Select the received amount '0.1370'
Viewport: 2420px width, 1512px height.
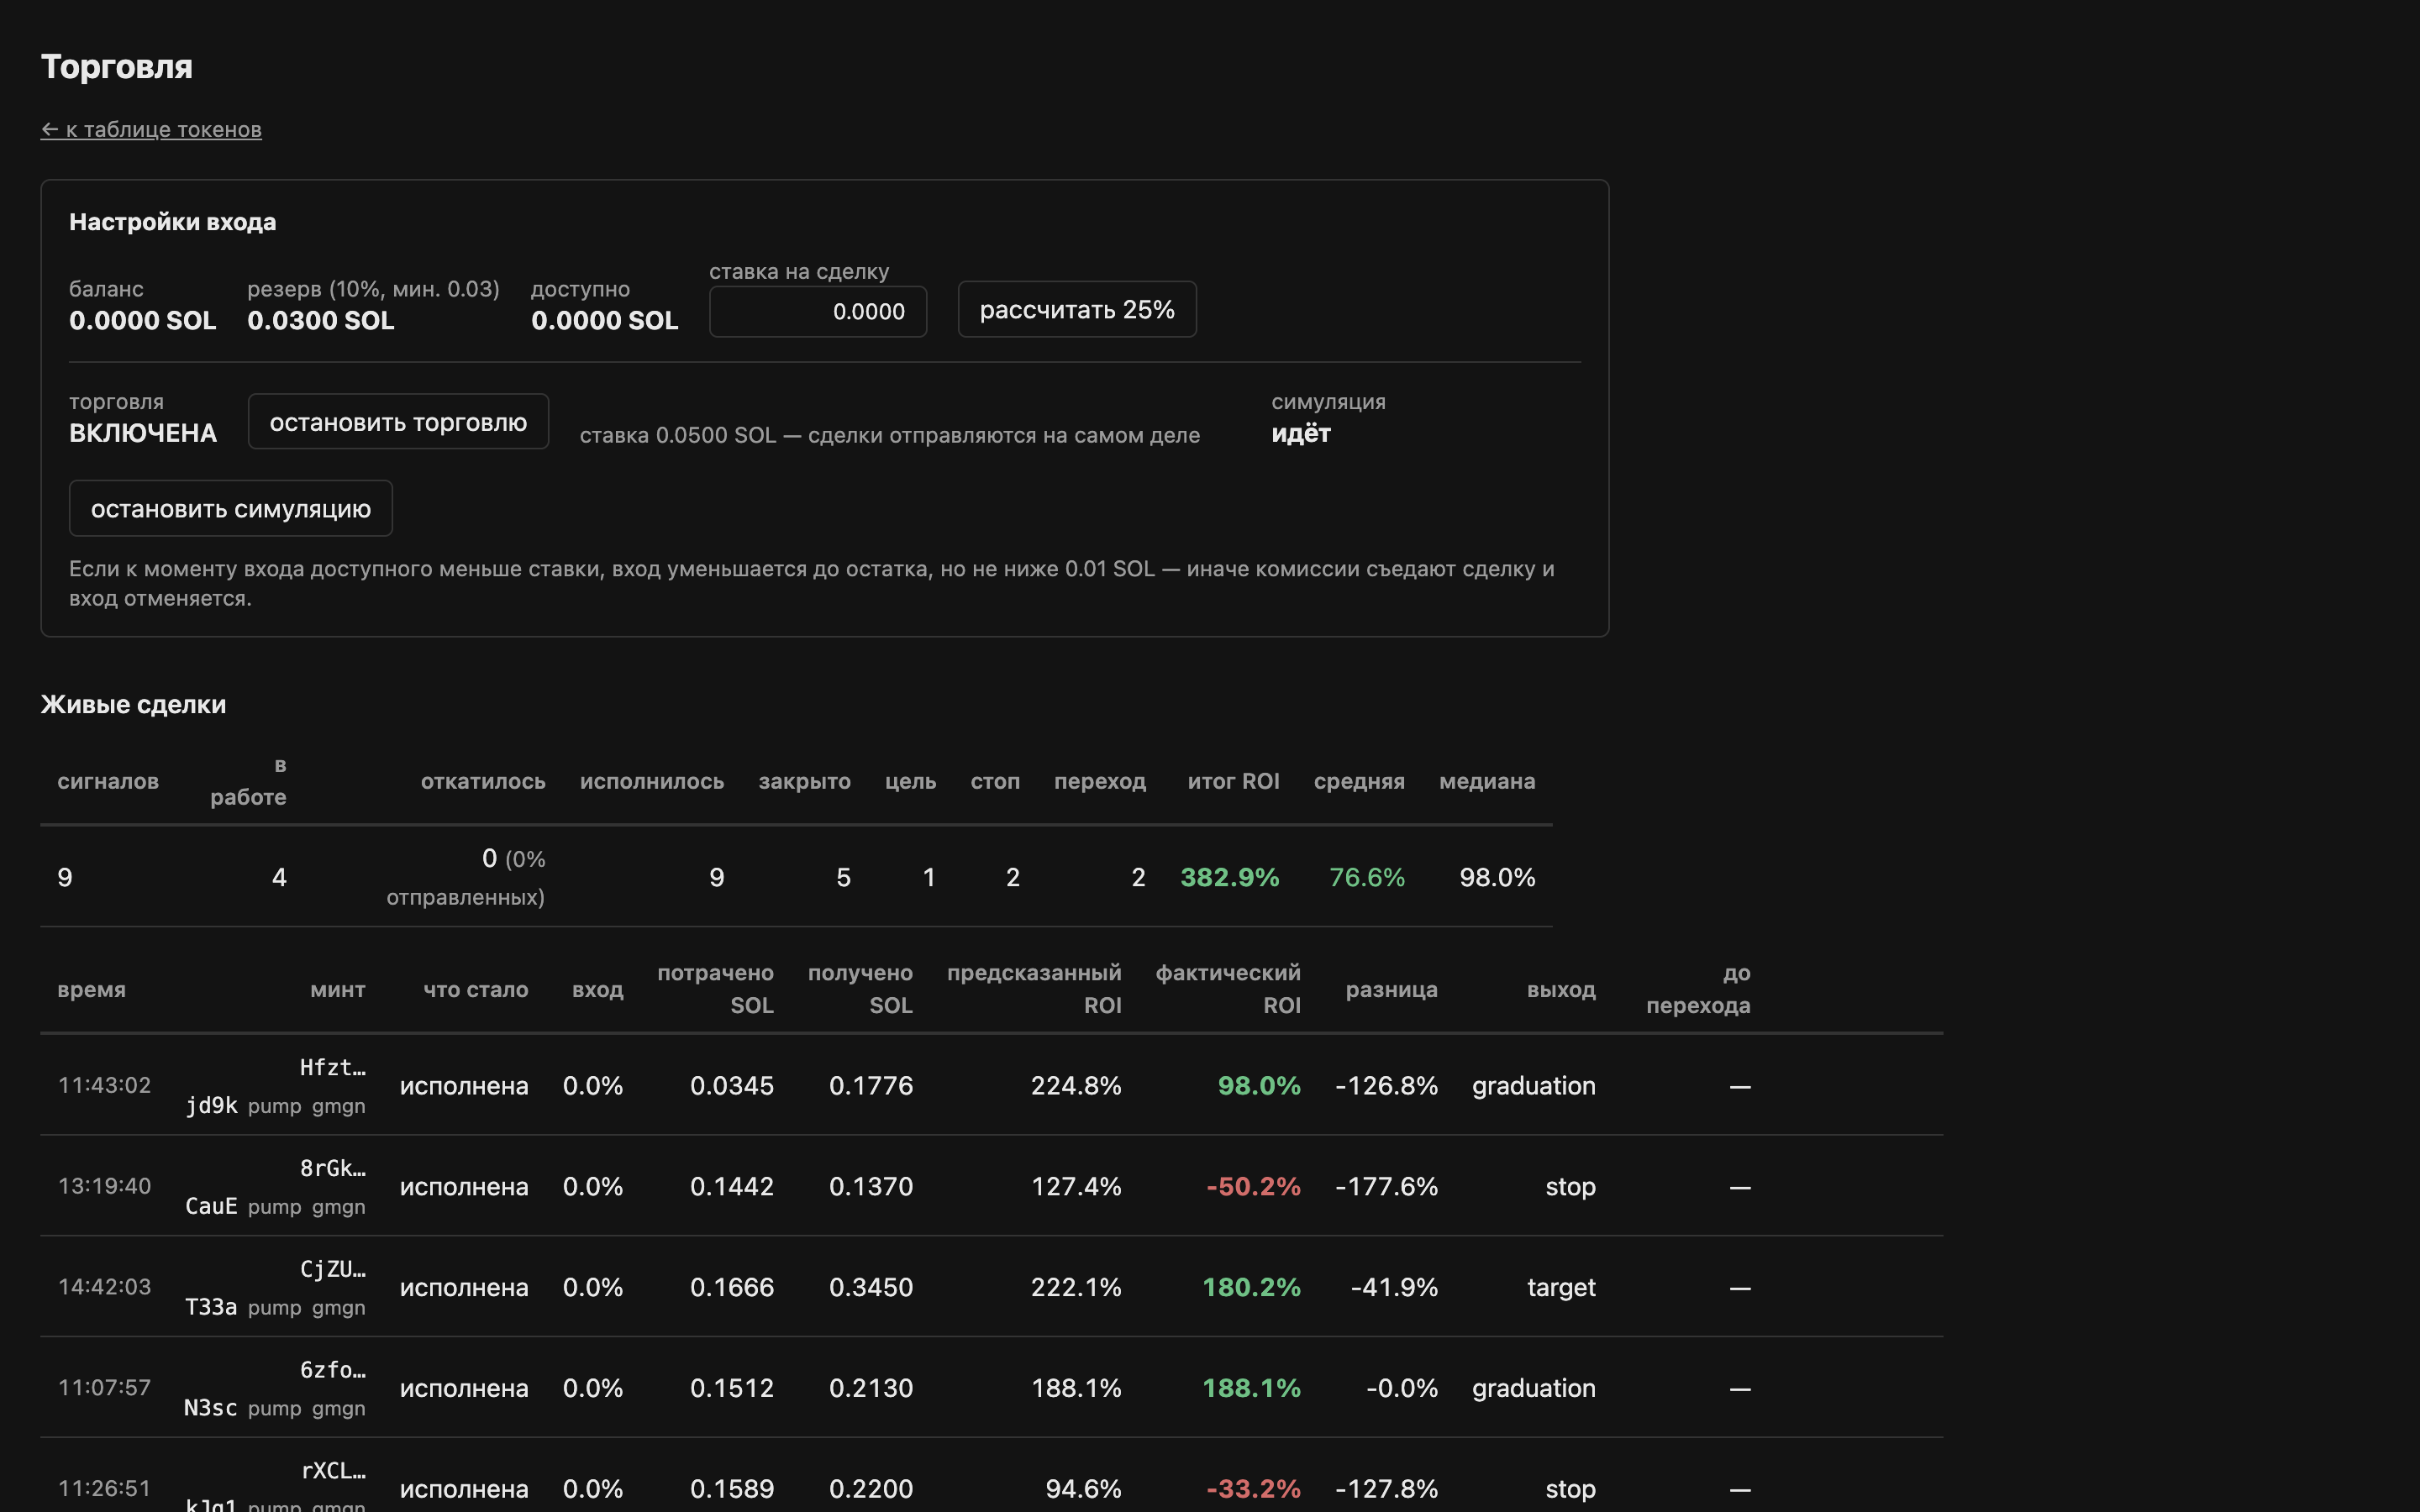point(871,1187)
